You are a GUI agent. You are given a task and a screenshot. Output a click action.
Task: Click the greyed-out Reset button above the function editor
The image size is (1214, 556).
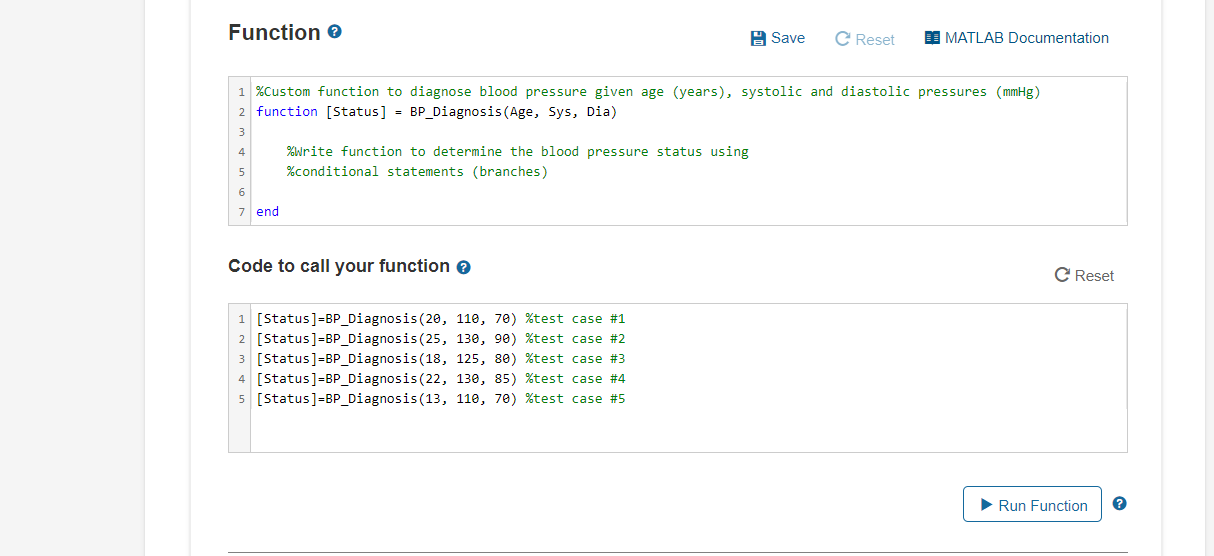click(865, 39)
